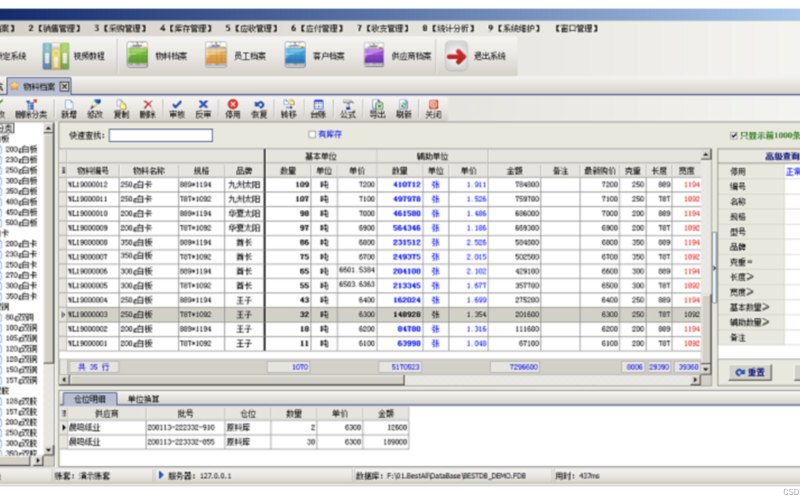Open menu 3【采购管理】
Viewport: 800px width, 500px height.
(120, 28)
